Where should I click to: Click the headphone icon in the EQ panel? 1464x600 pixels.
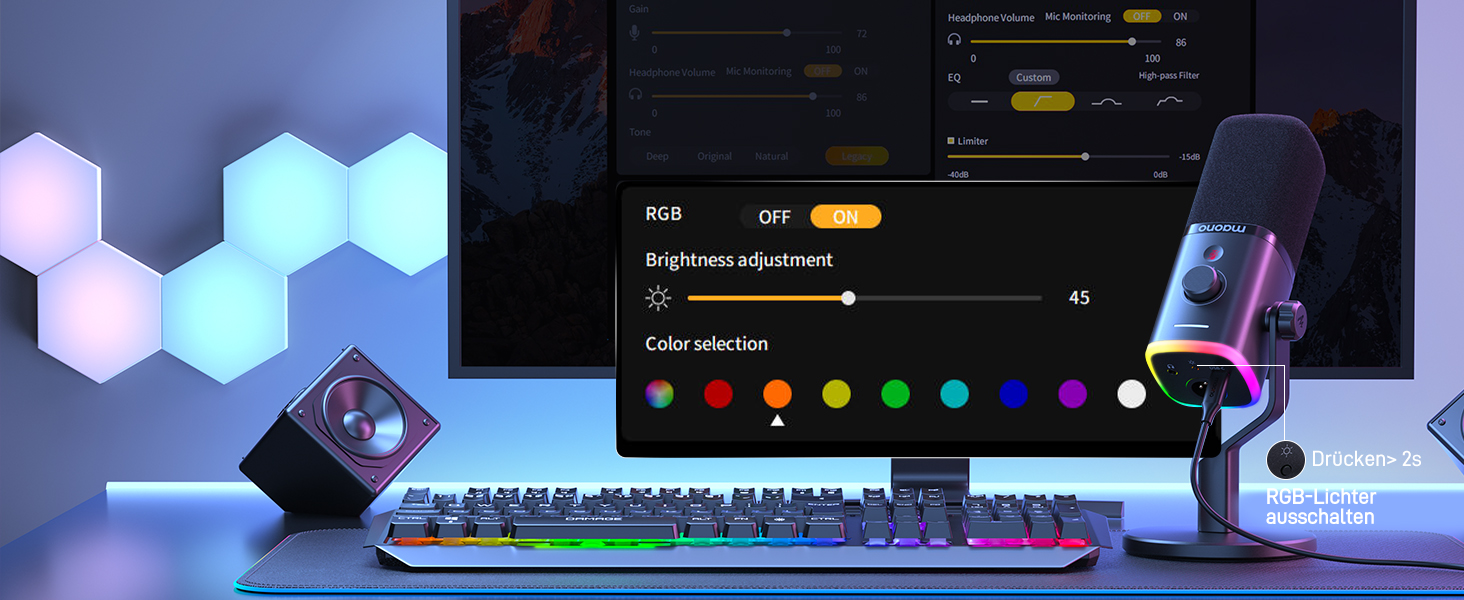(955, 41)
